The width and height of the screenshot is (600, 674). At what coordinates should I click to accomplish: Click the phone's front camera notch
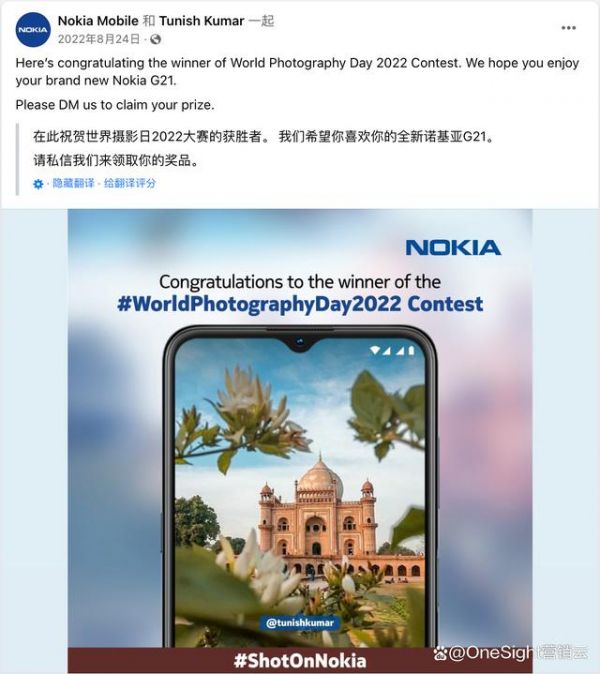[x=300, y=342]
